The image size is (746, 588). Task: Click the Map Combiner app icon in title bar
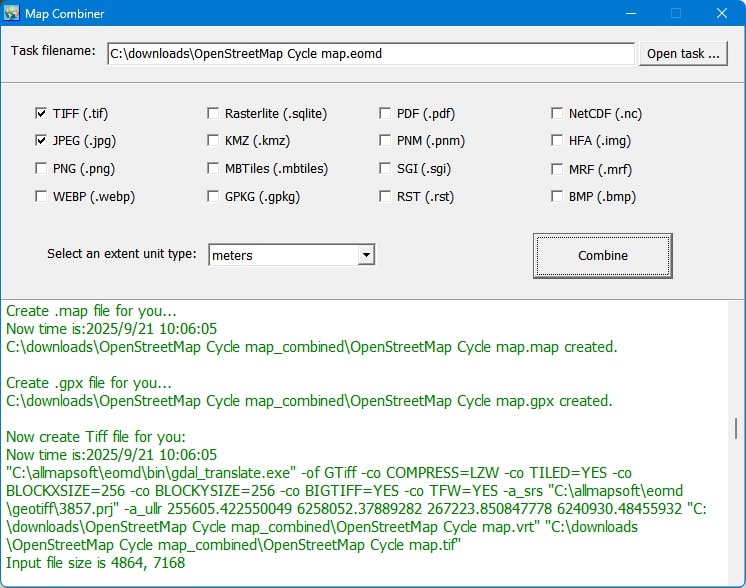pos(12,14)
